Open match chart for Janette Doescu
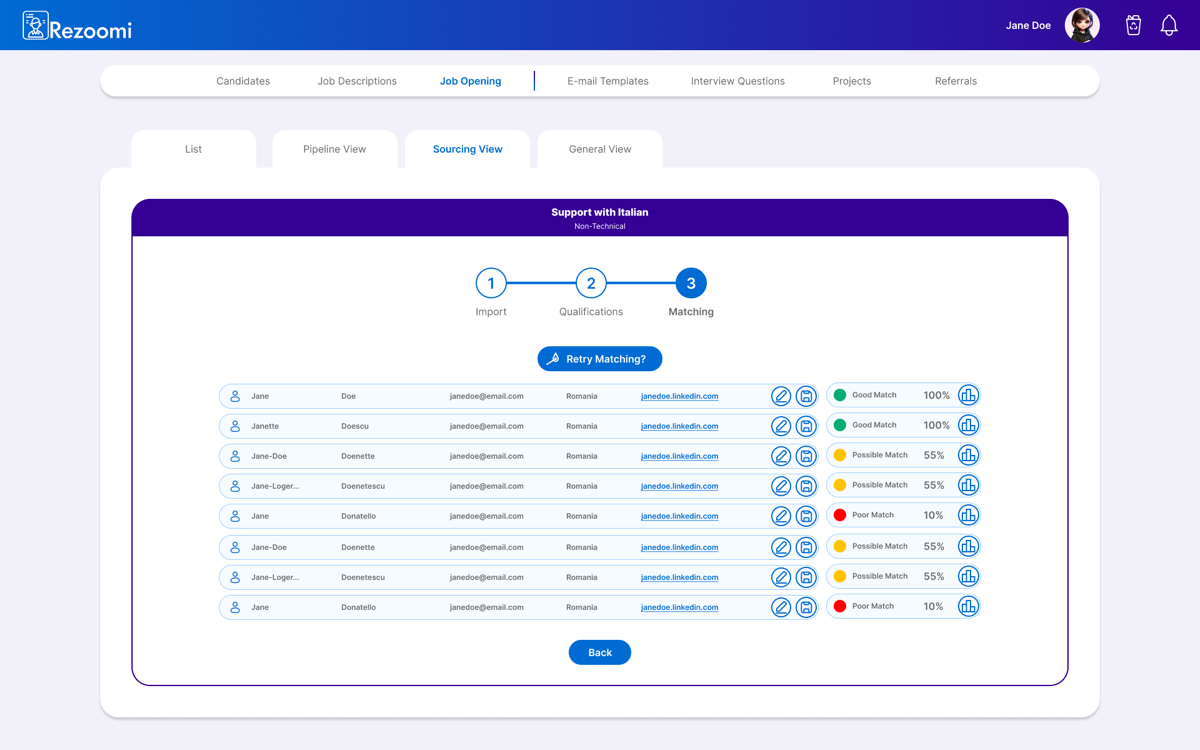The width and height of the screenshot is (1200, 750). (968, 425)
